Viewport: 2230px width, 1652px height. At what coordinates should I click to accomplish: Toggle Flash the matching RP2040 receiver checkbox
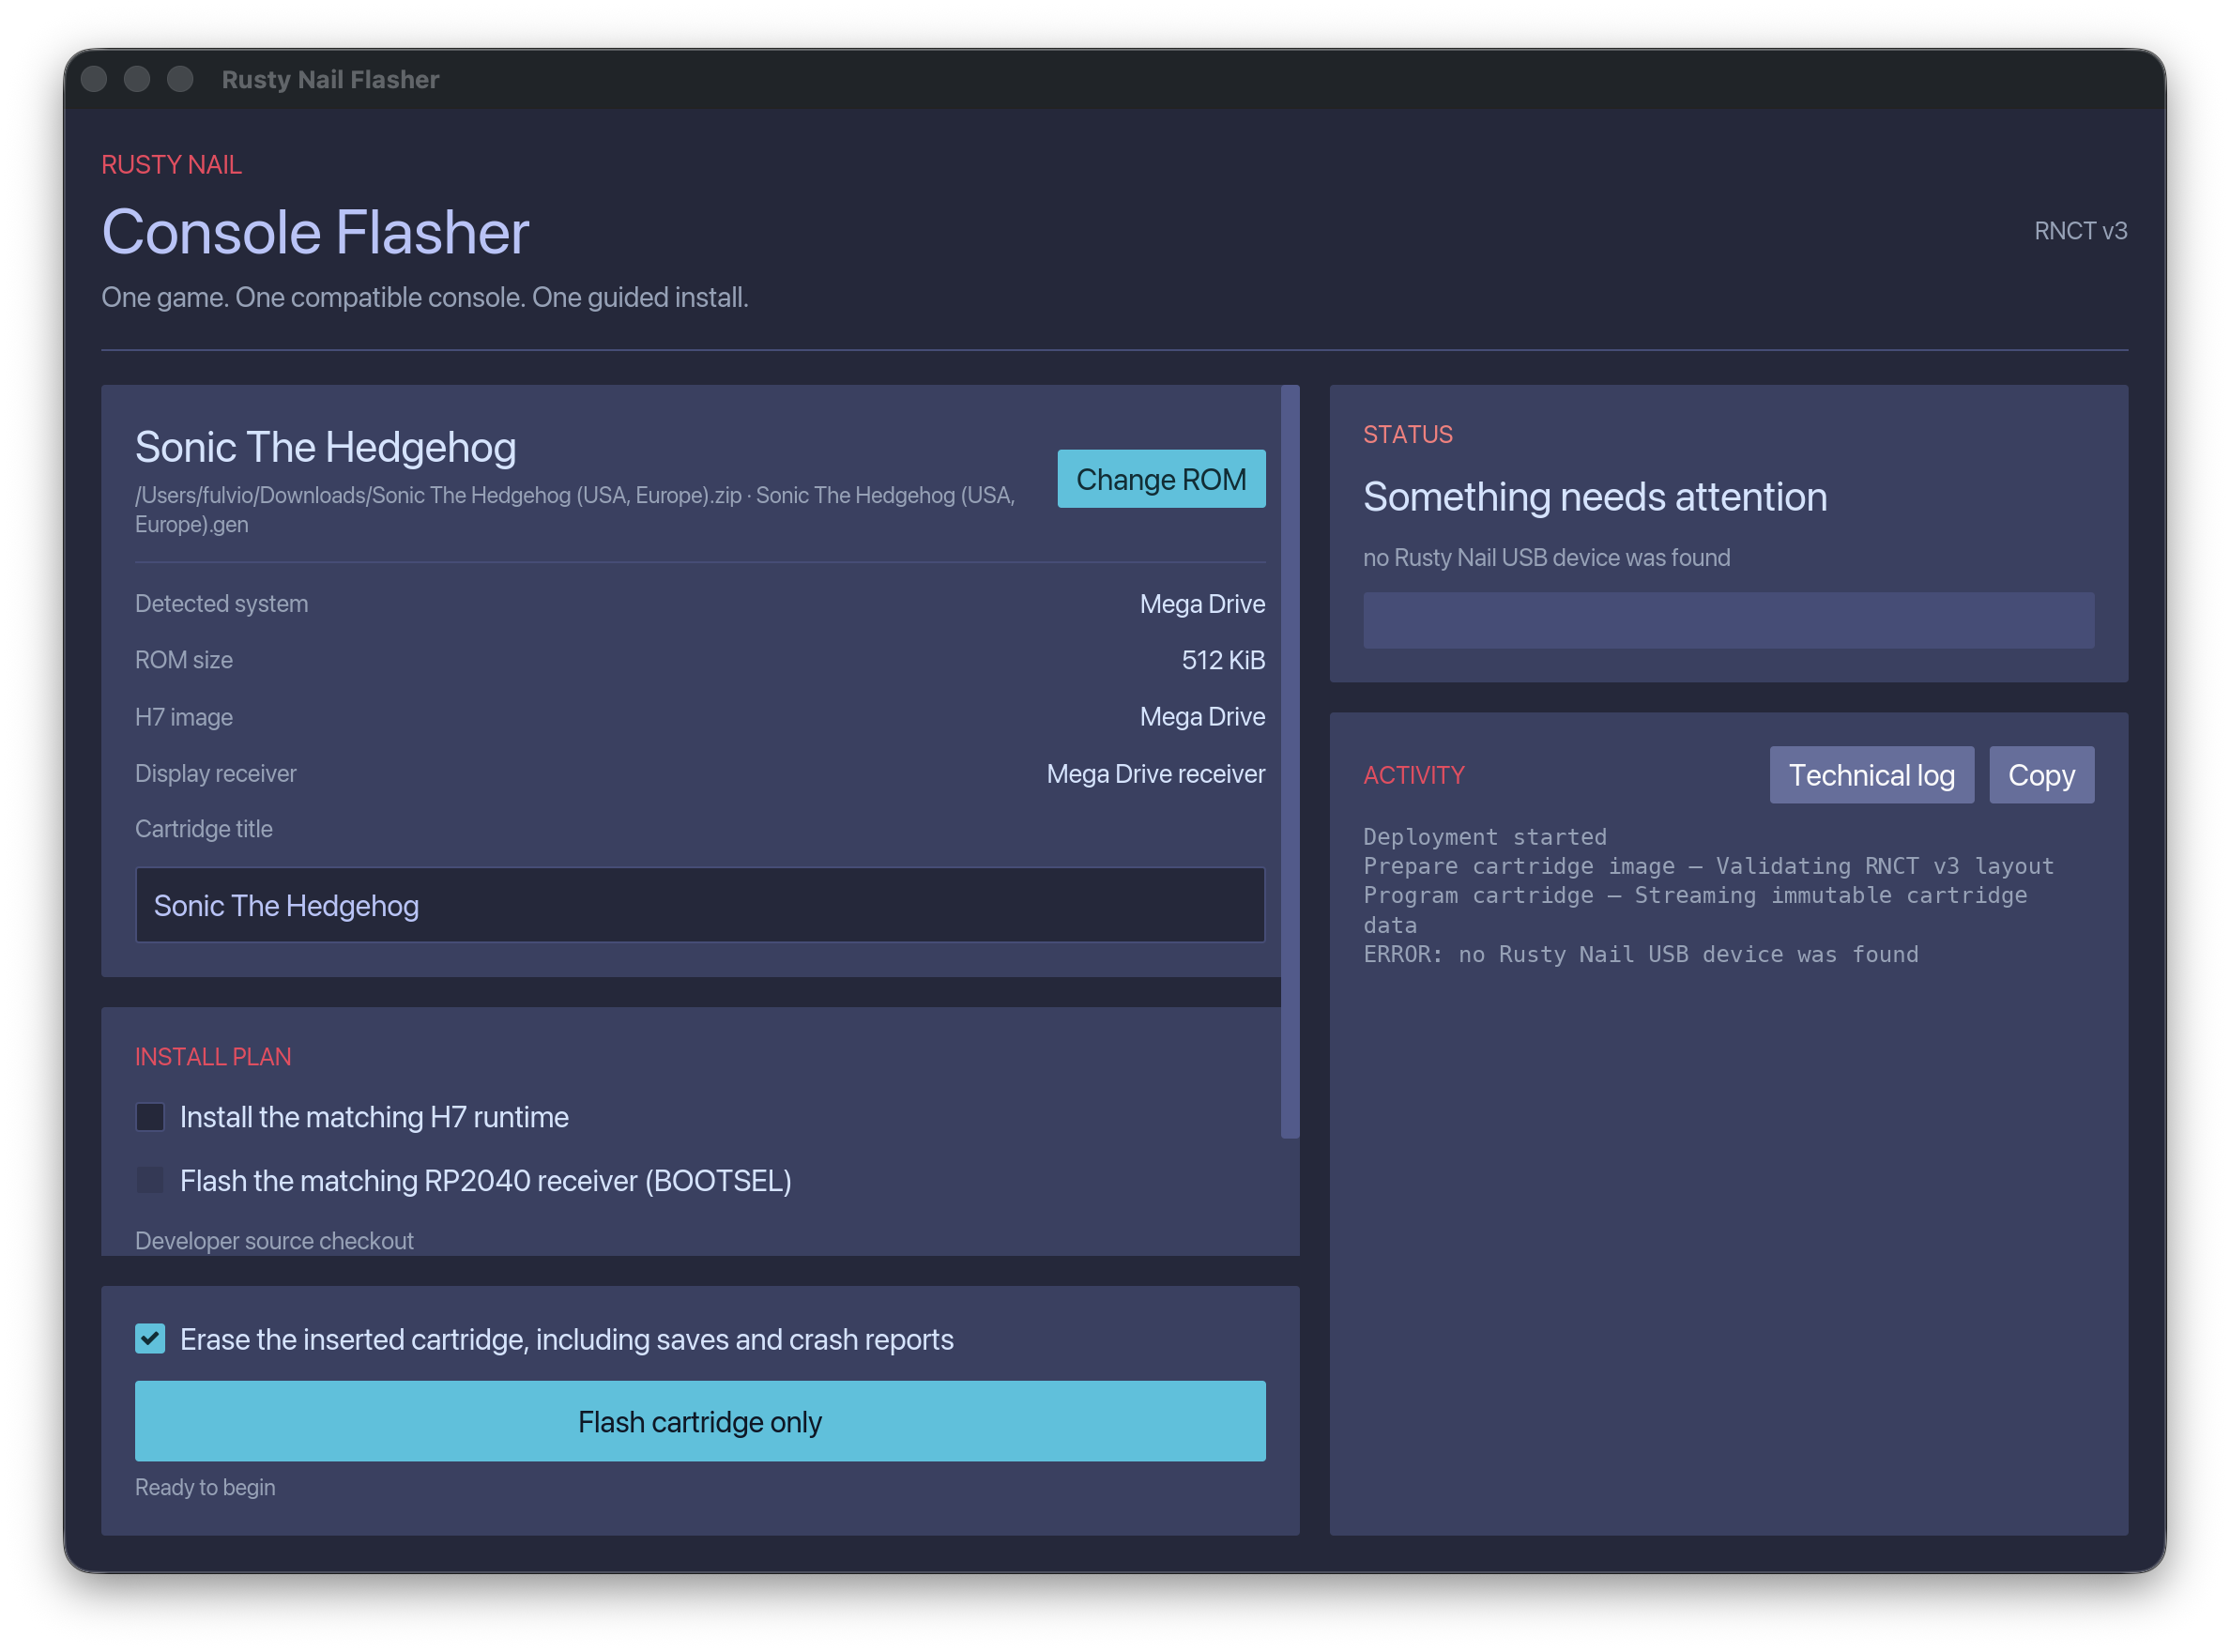(x=150, y=1180)
